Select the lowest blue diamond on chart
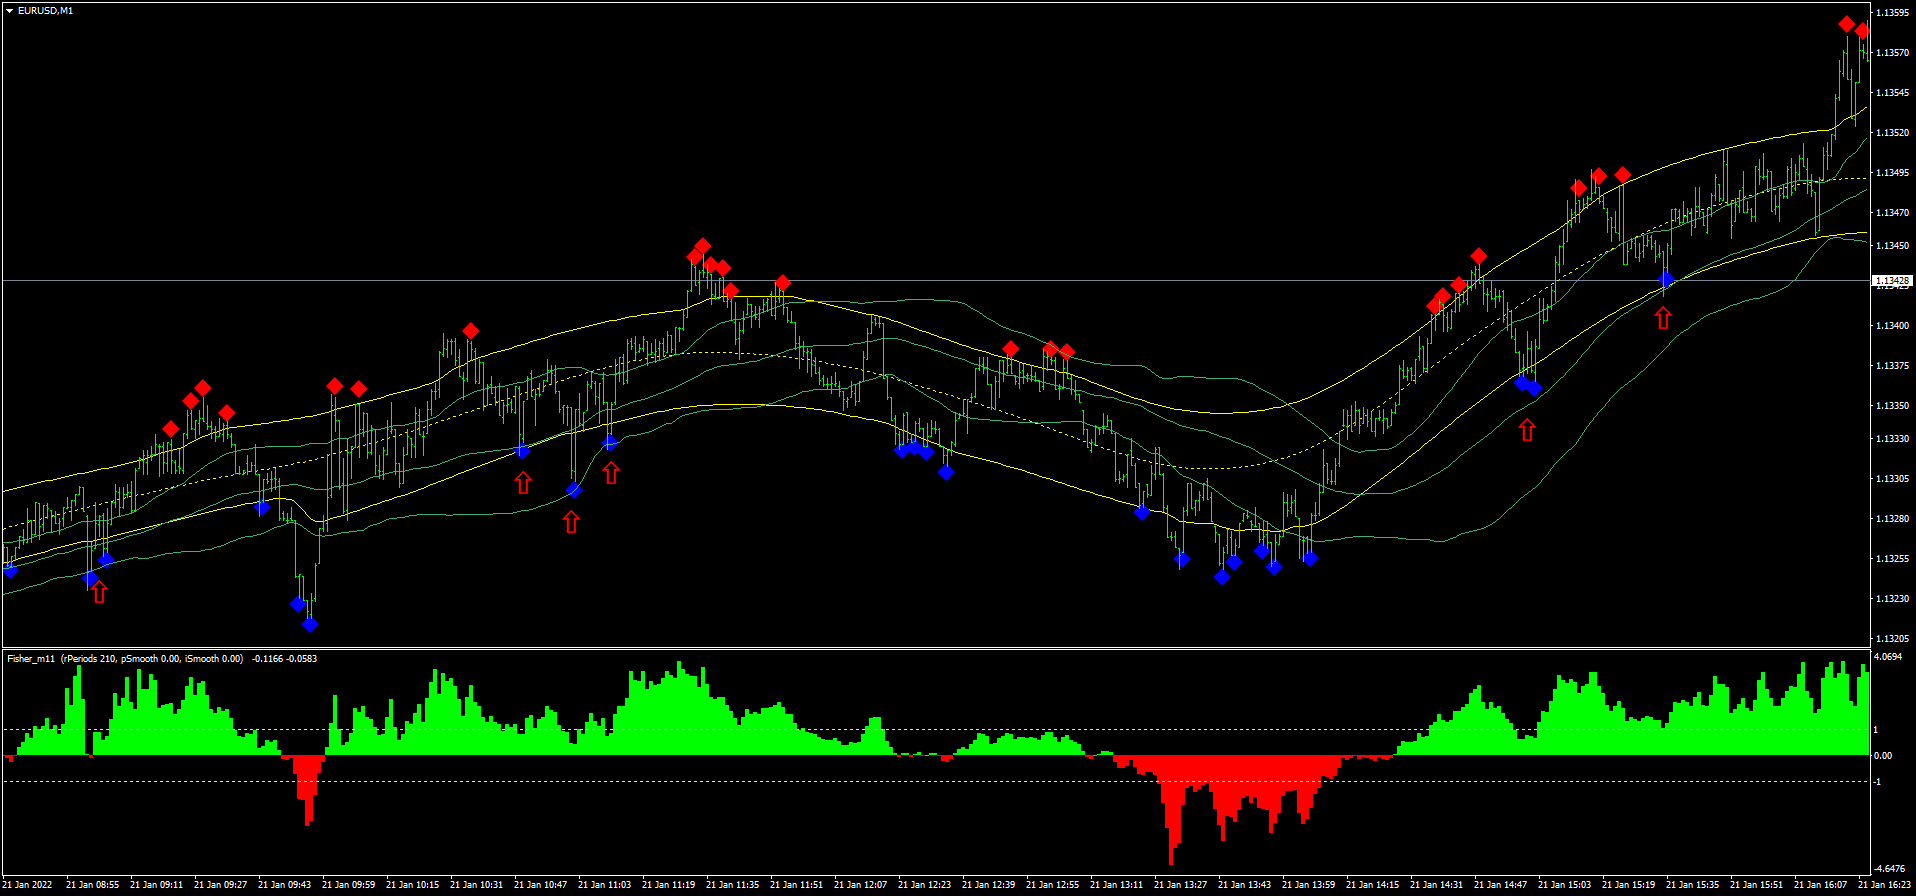Image resolution: width=1916 pixels, height=896 pixels. (310, 625)
